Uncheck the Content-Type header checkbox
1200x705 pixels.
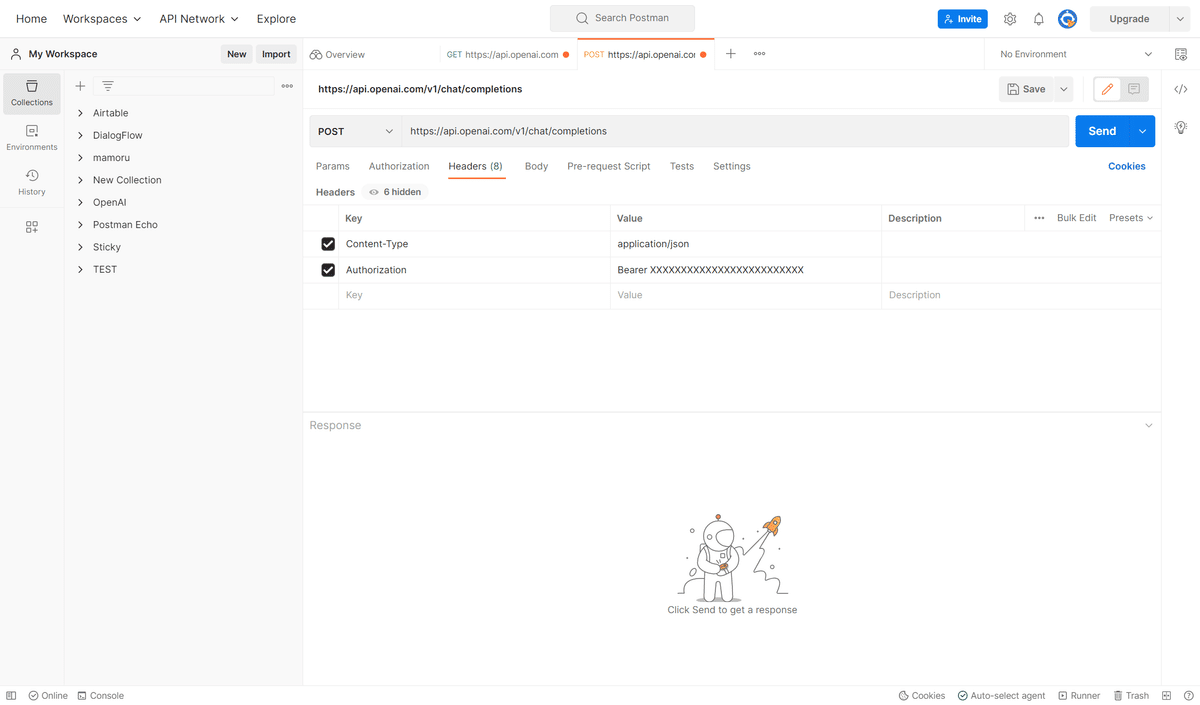328,244
